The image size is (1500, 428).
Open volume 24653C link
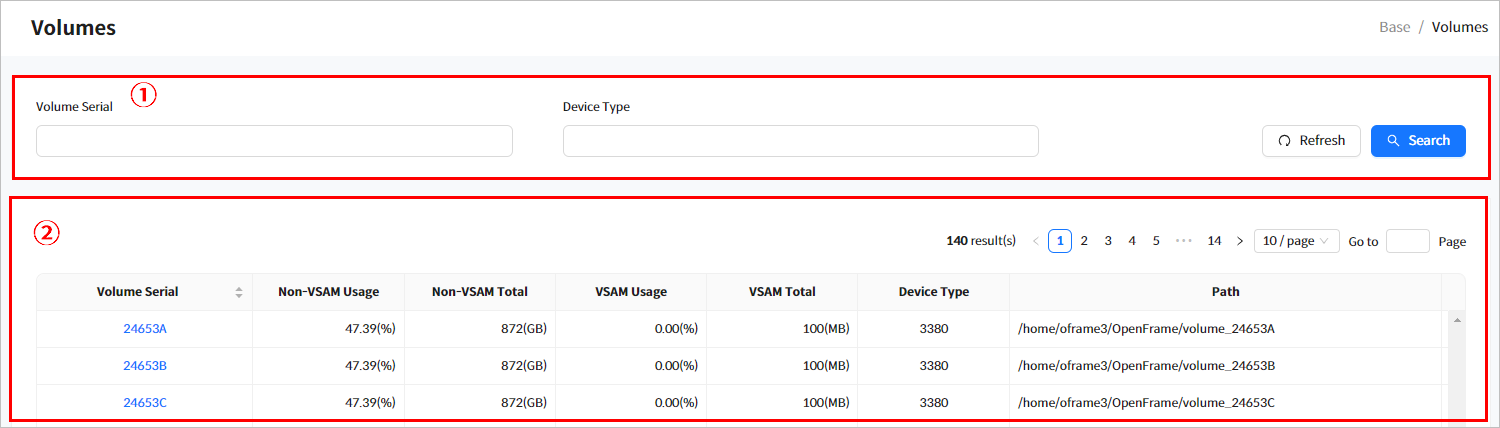(x=145, y=403)
